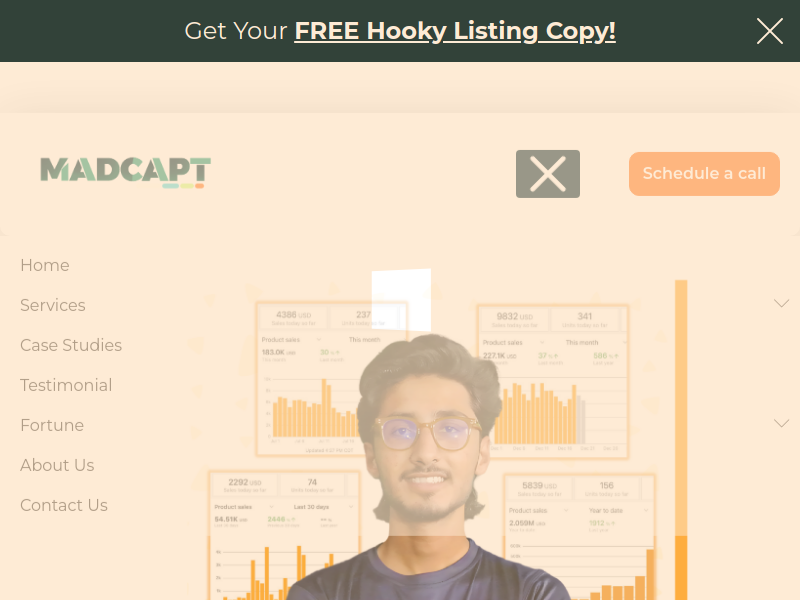800x600 pixels.
Task: Select Case Studies in the menu
Action: pyautogui.click(x=71, y=345)
